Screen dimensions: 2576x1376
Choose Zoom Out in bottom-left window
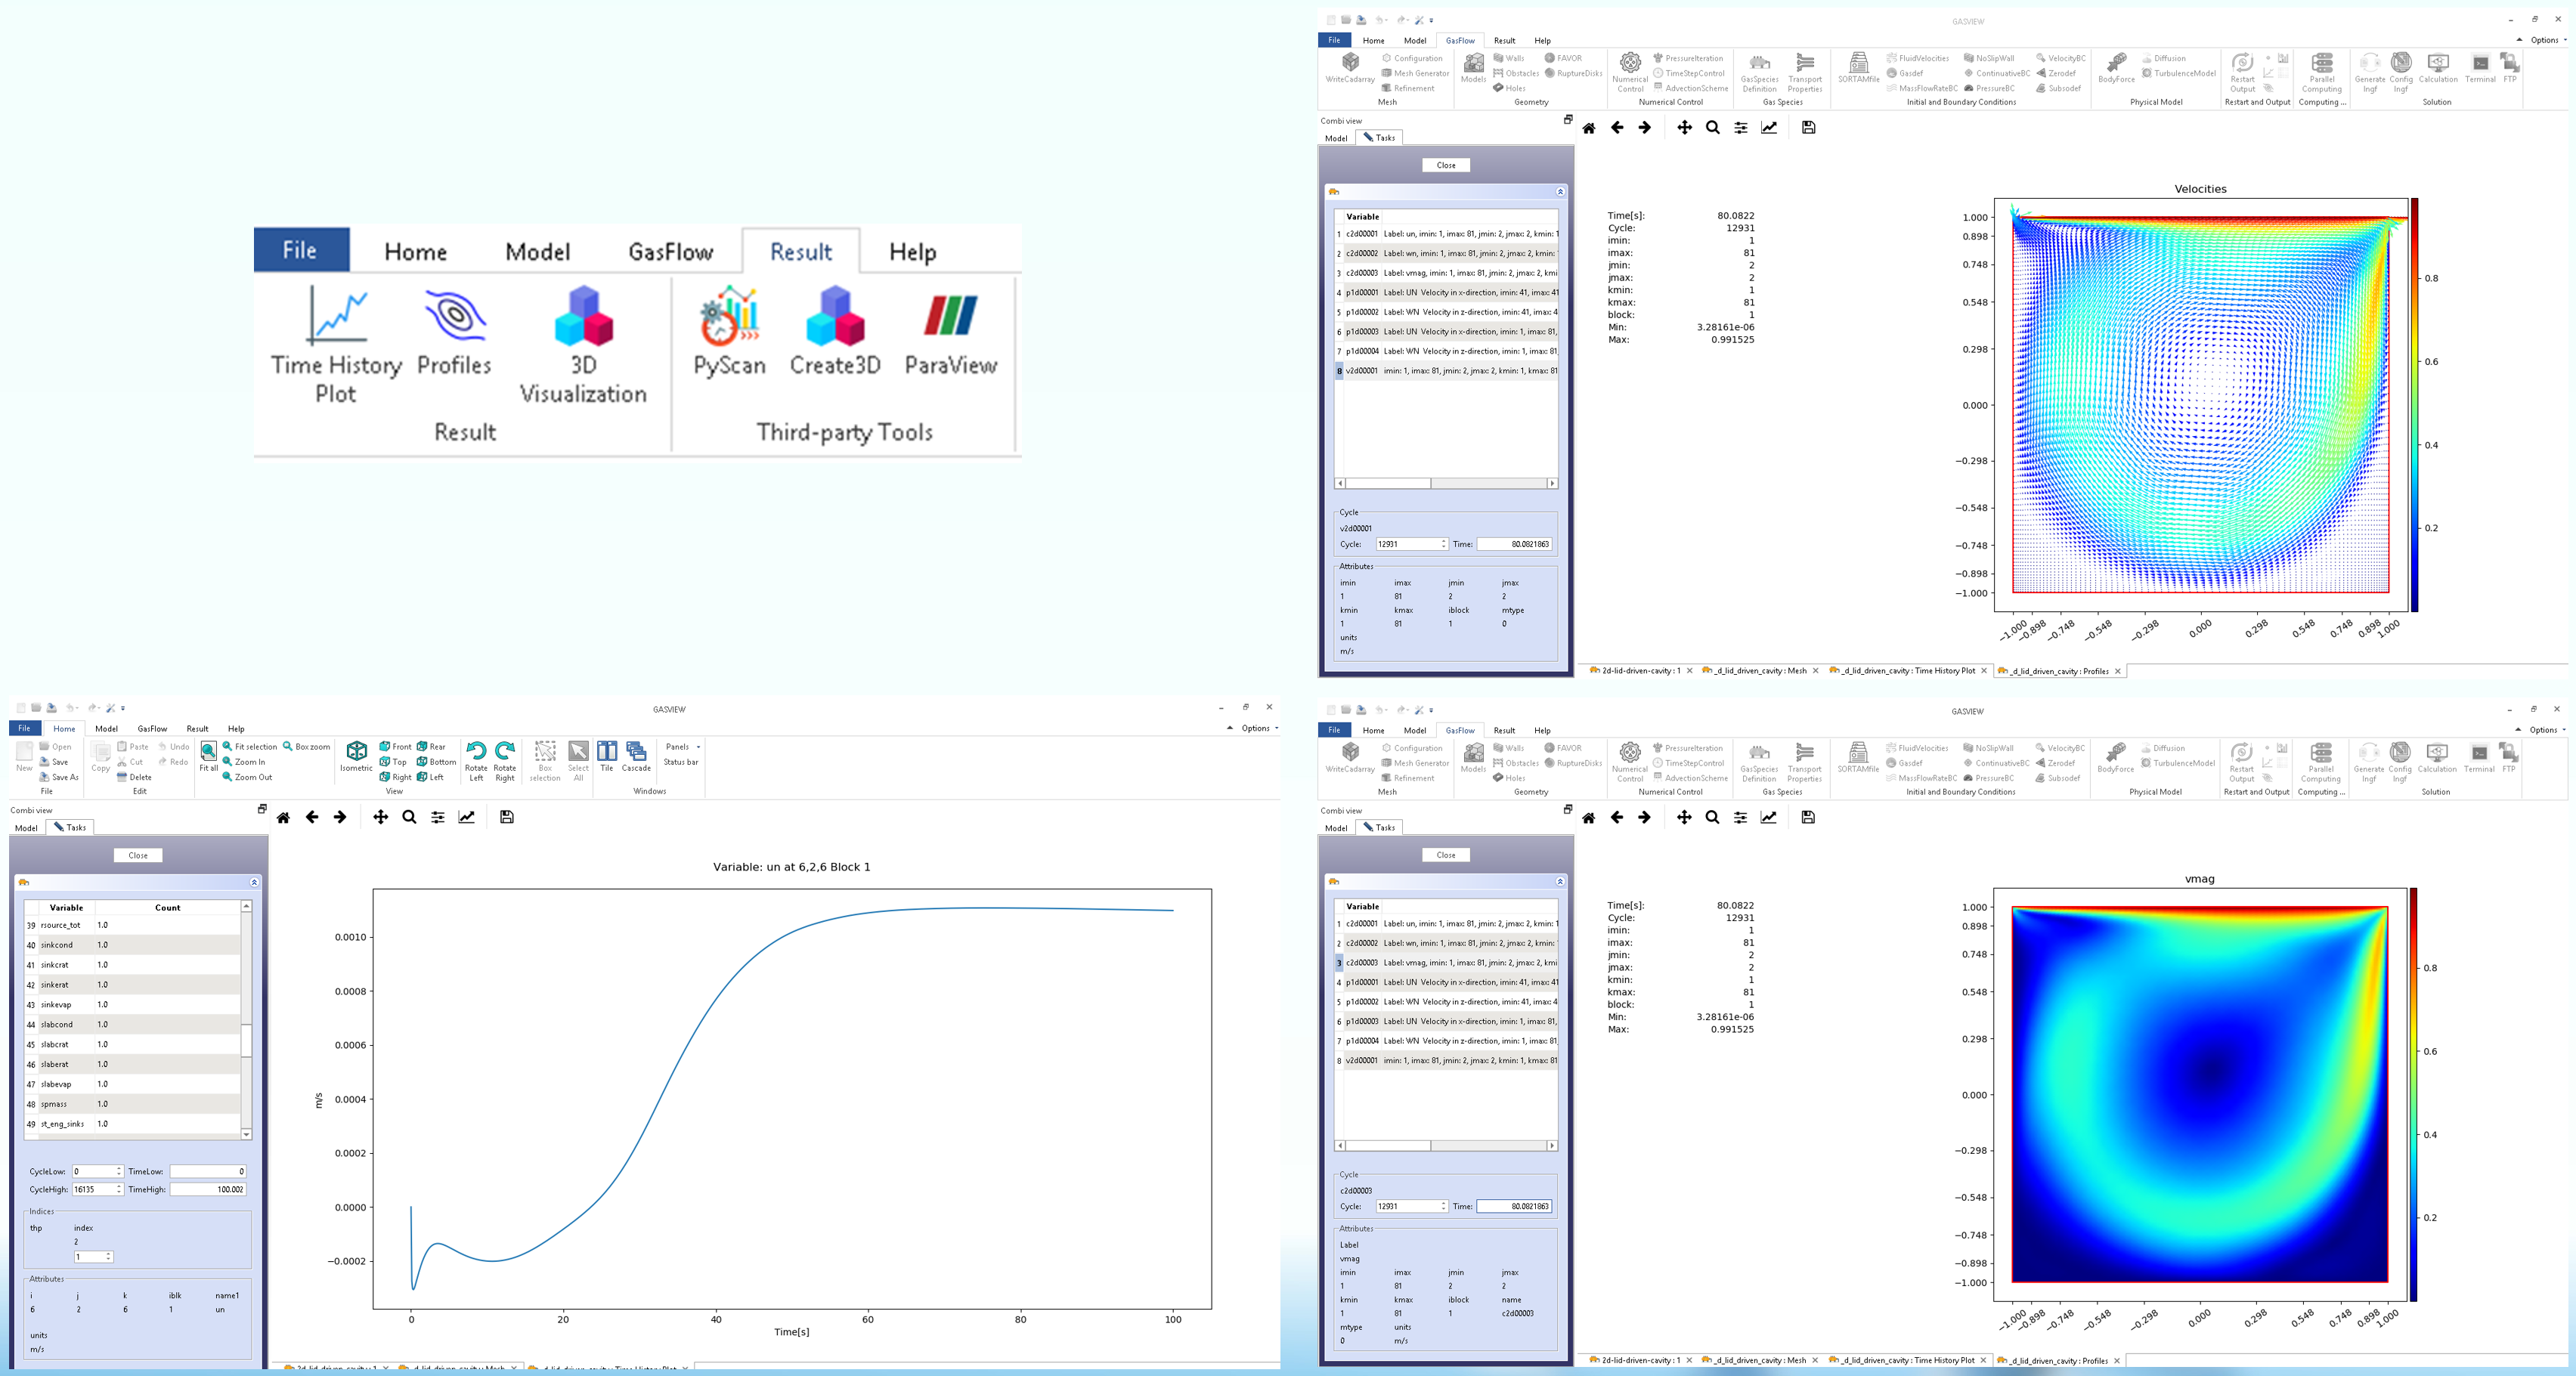click(x=247, y=777)
